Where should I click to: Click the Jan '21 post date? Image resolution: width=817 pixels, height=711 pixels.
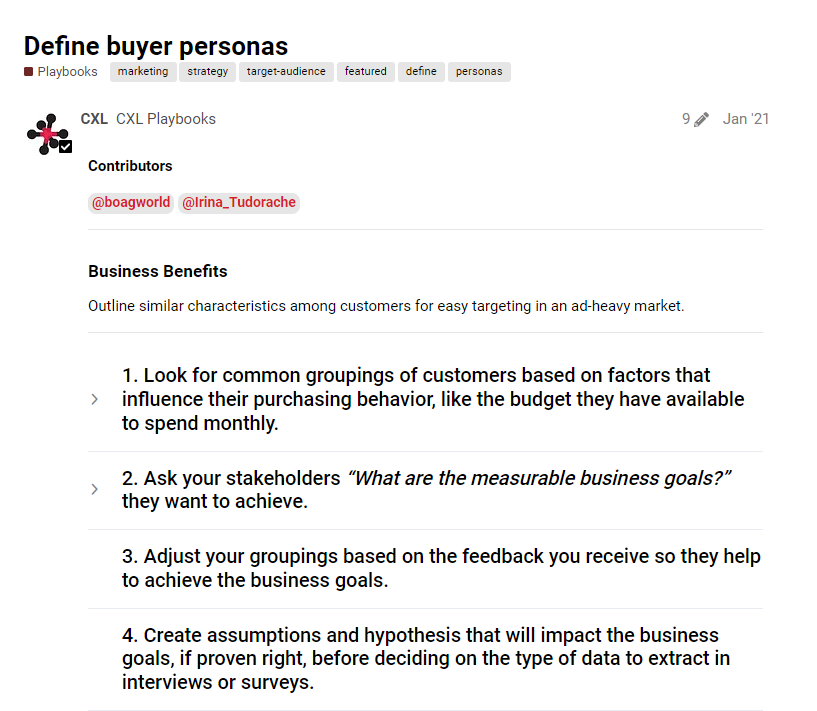pyautogui.click(x=746, y=119)
